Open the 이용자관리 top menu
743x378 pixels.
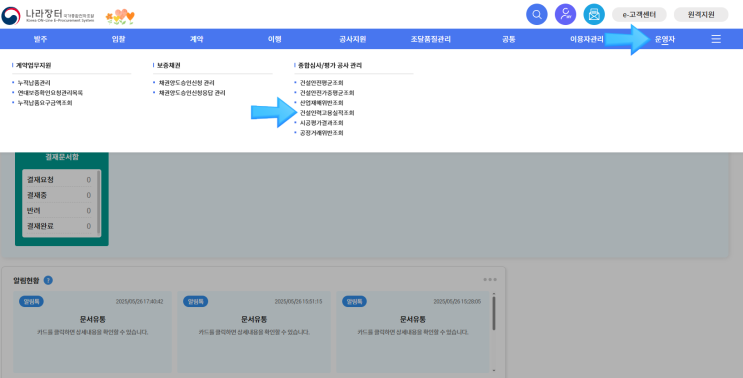[x=587, y=39]
